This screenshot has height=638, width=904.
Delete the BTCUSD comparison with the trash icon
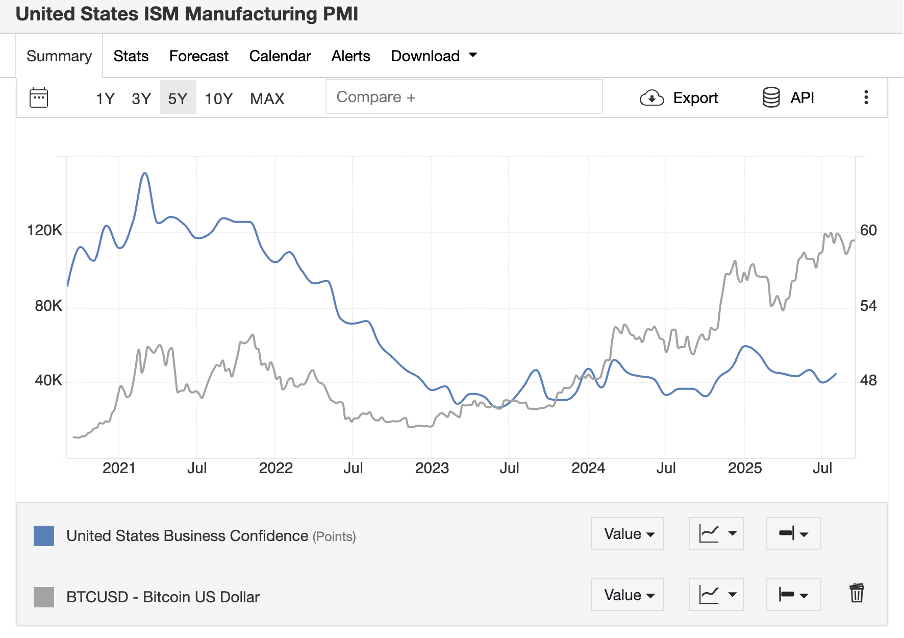click(x=857, y=593)
